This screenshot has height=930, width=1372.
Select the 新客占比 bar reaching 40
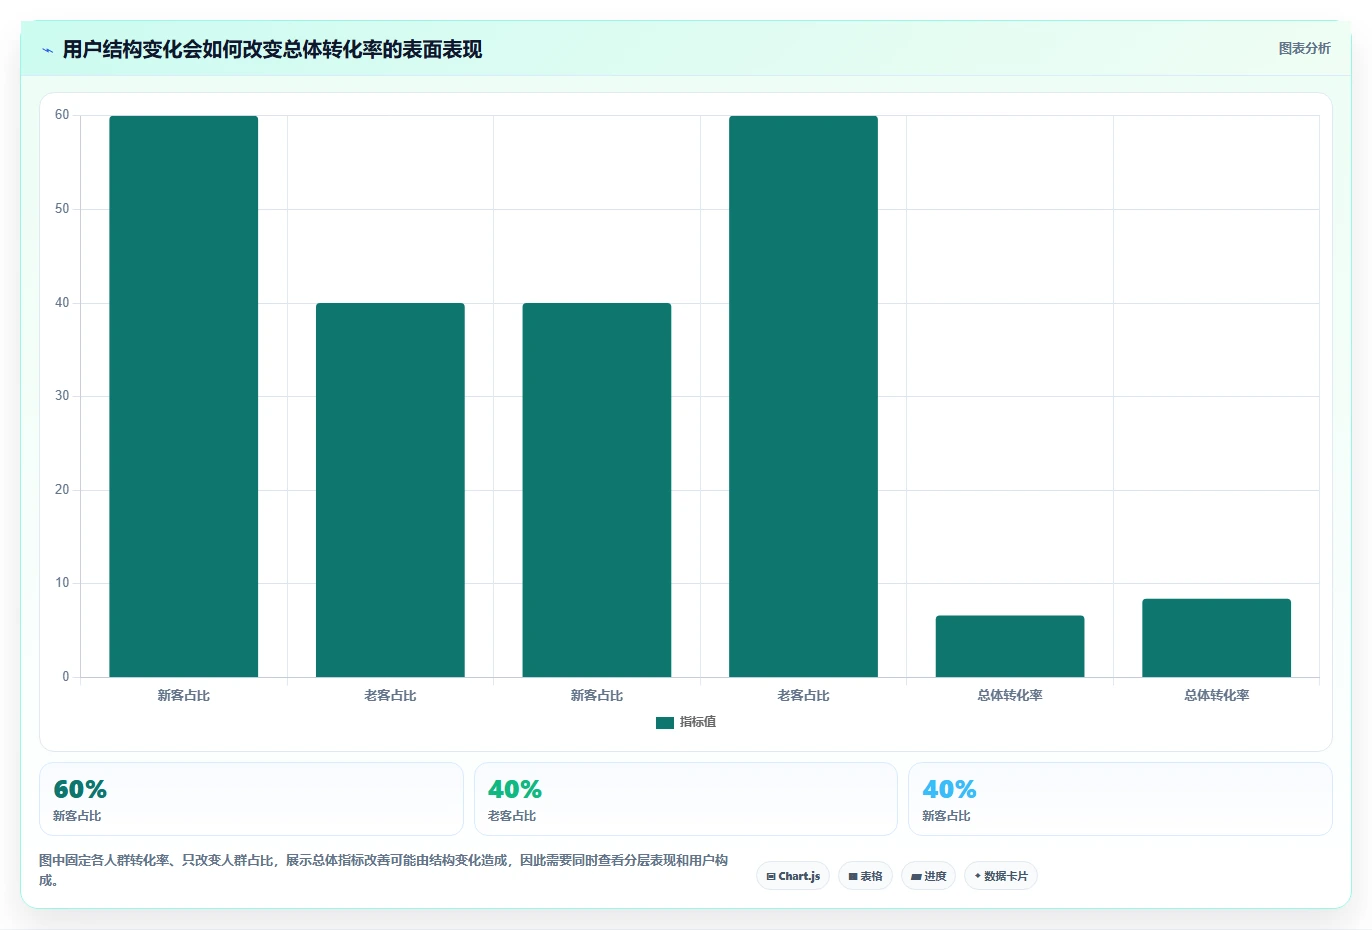point(597,490)
